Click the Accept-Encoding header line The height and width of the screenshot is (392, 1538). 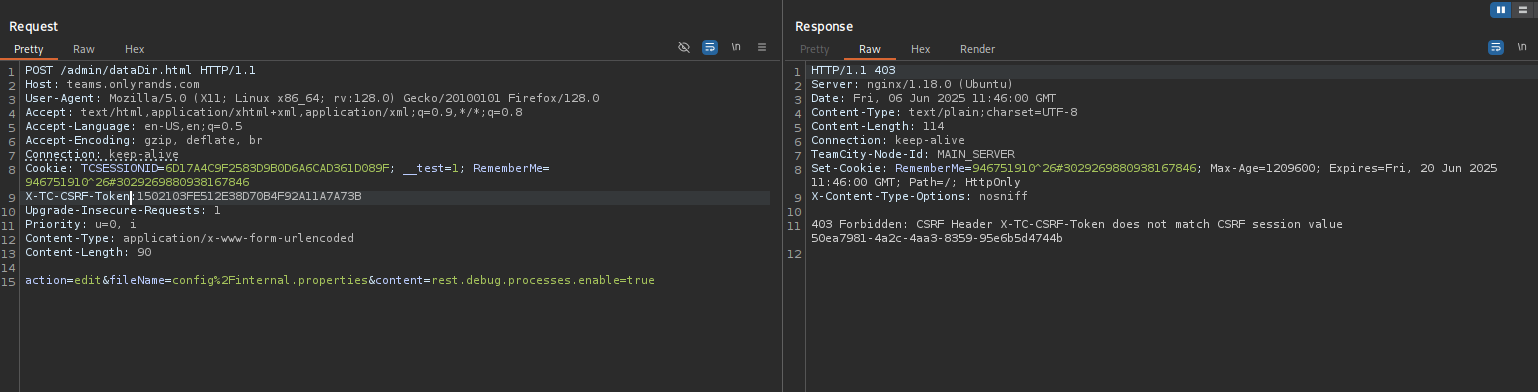[144, 140]
